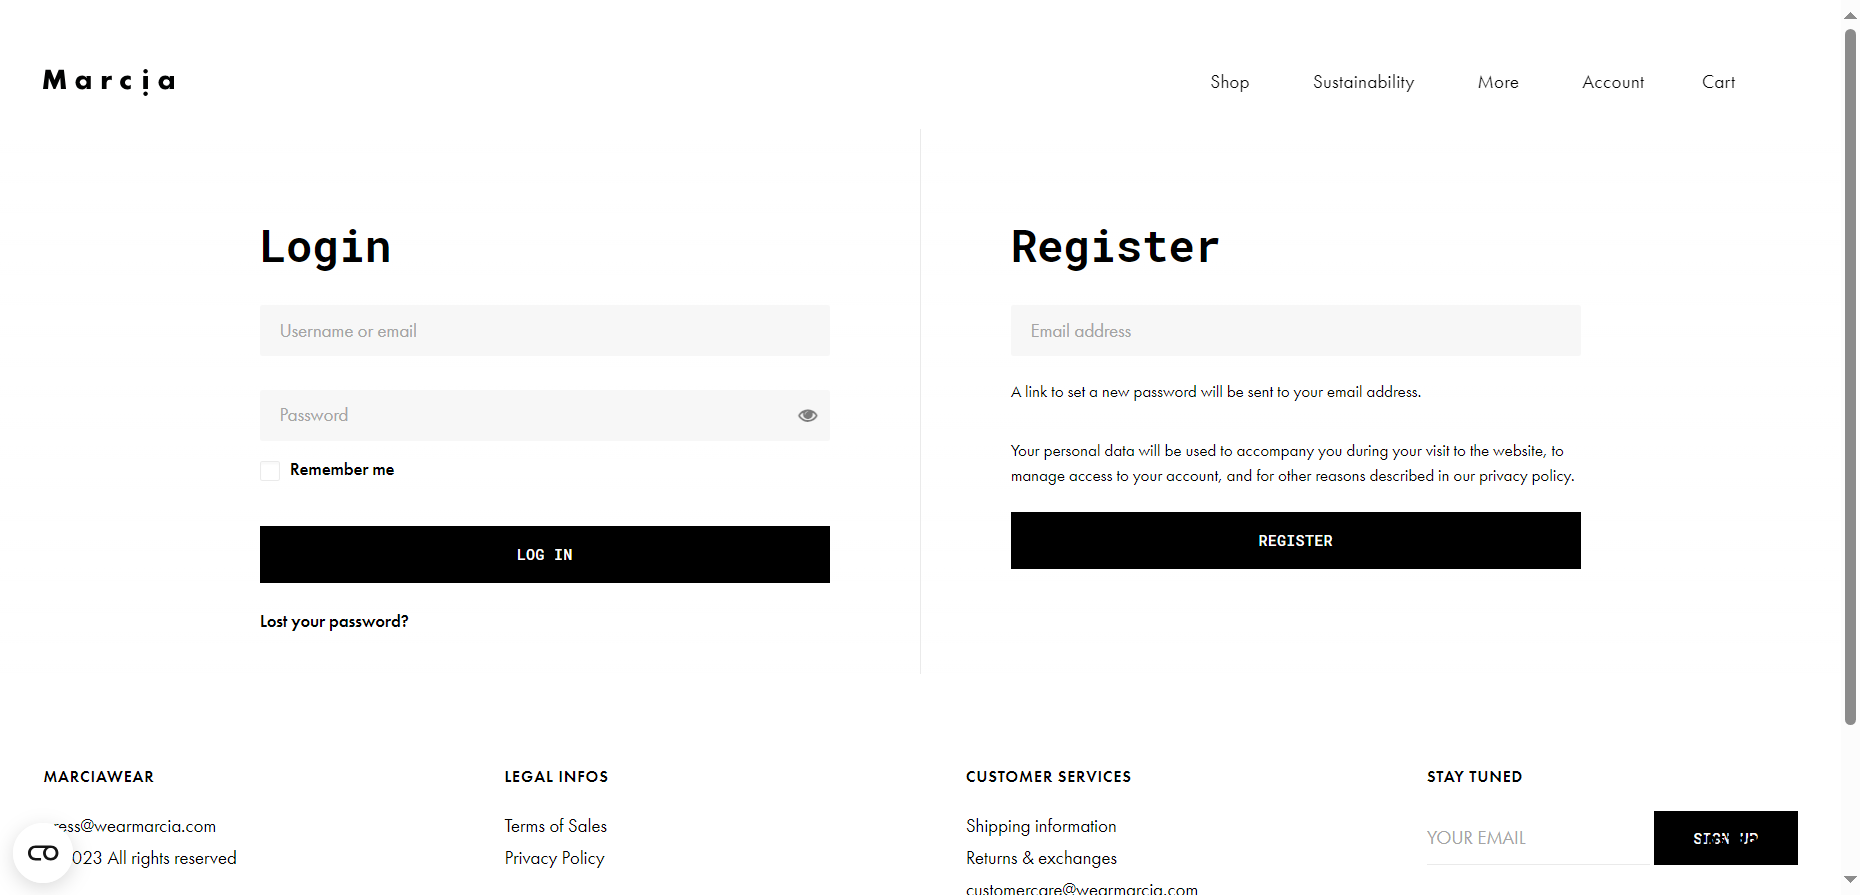Focus the Register Email address field
1860x895 pixels.
tap(1296, 331)
